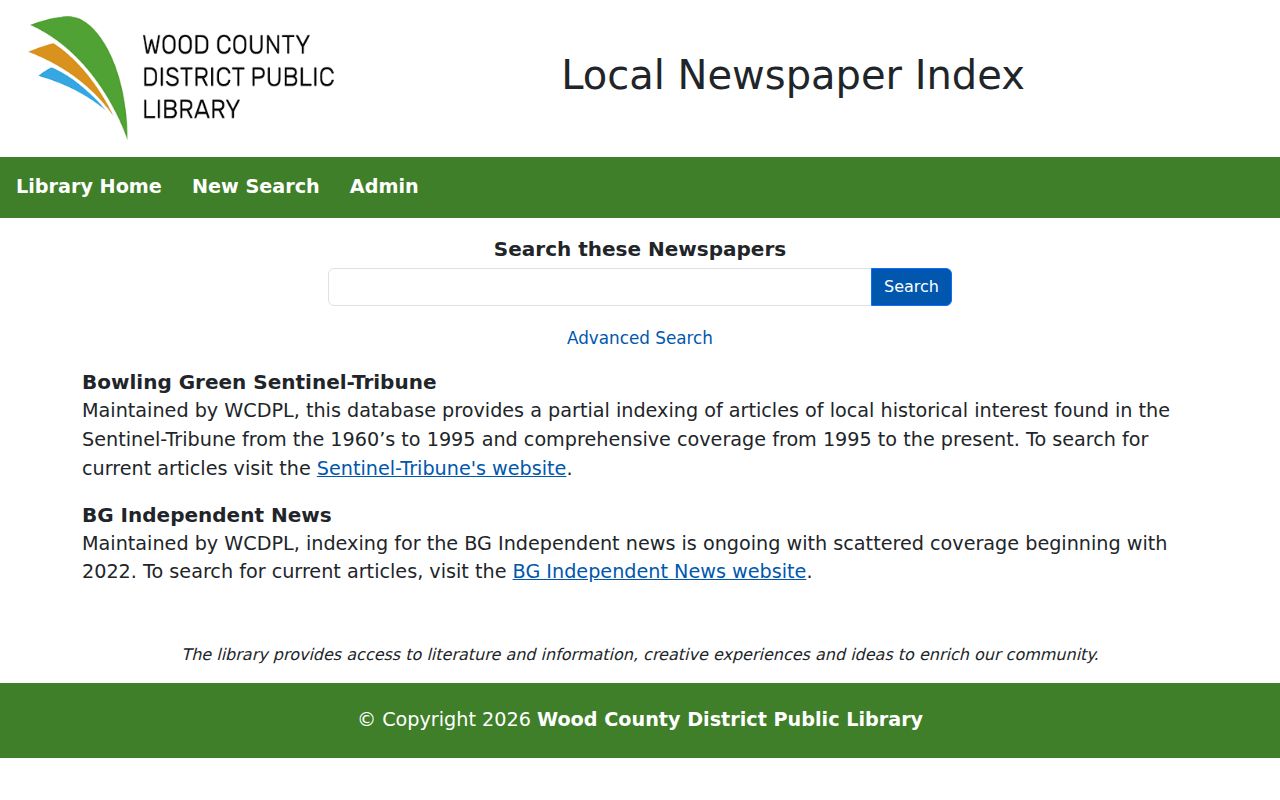Open Library Home in the green navbar
Viewport: 1280px width, 800px height.
[89, 187]
